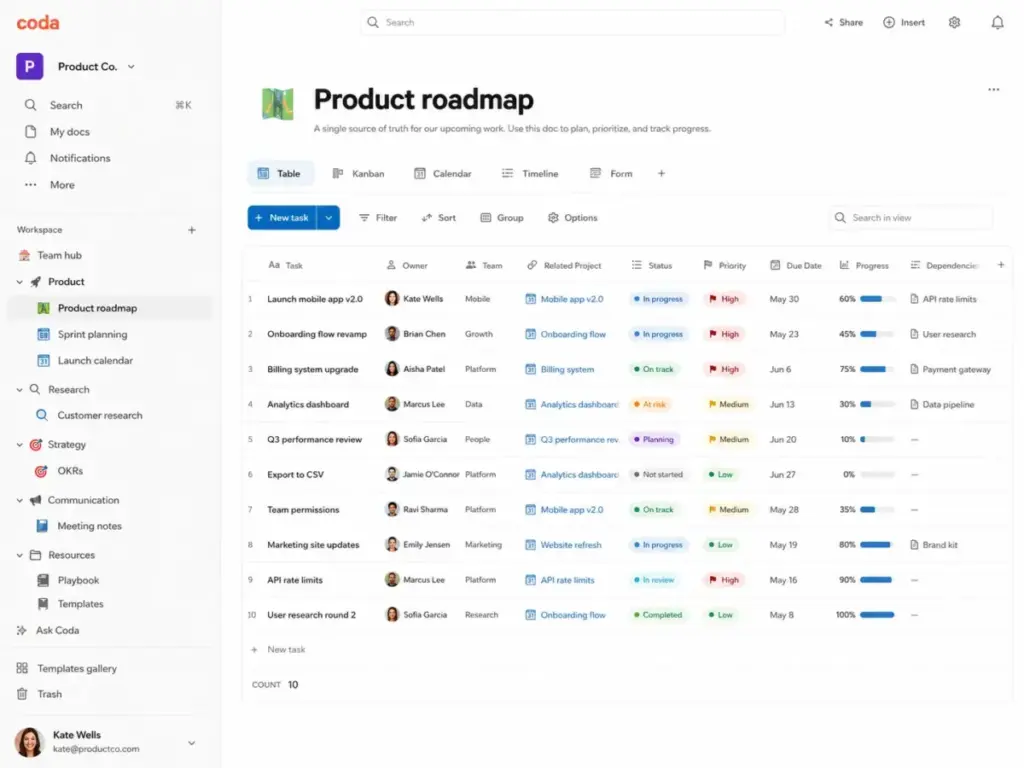Open the New task dropdown arrow

click(328, 217)
